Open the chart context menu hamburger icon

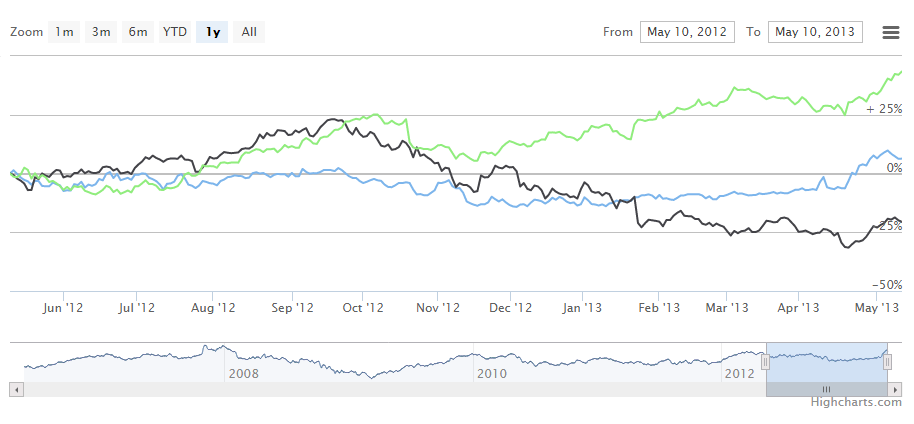coord(891,32)
